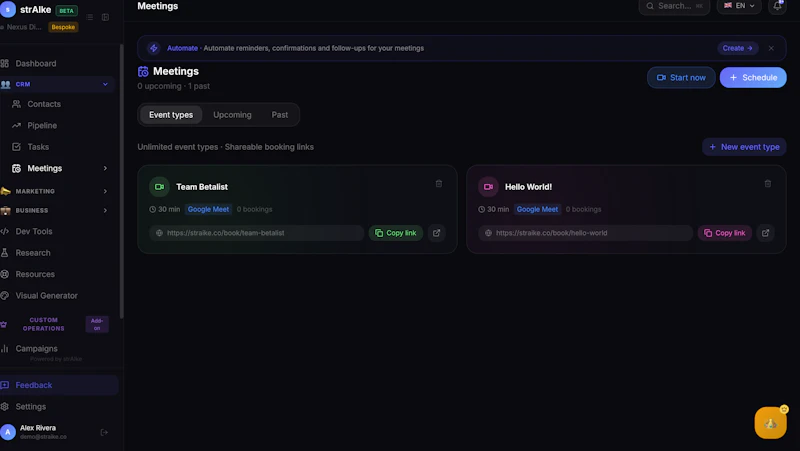Click the Team Betalist video icon
Screen dimensions: 800x451
pos(159,187)
